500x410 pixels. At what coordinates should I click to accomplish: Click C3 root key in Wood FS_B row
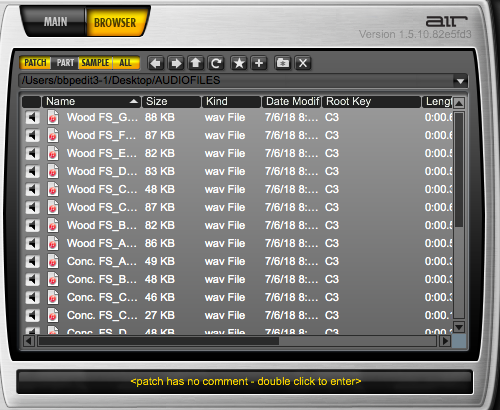pos(332,225)
